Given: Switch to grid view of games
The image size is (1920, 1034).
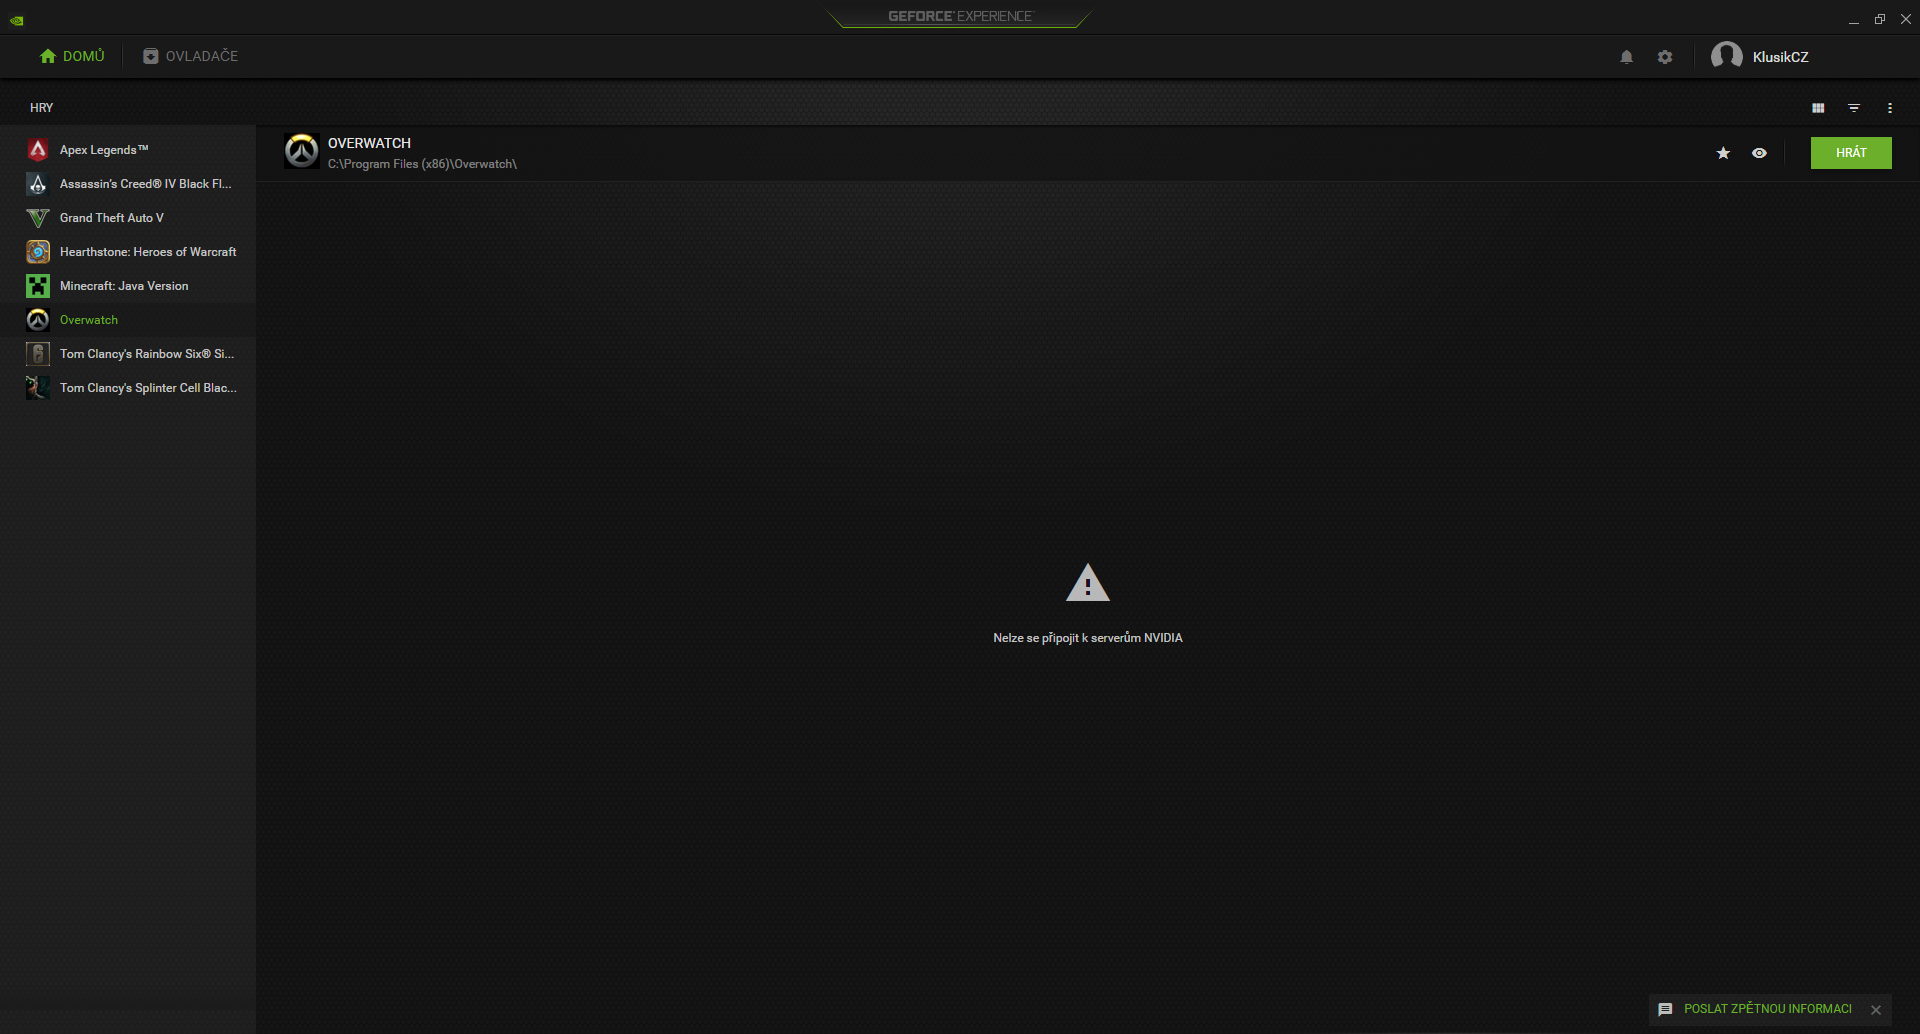Looking at the screenshot, I should tap(1818, 108).
